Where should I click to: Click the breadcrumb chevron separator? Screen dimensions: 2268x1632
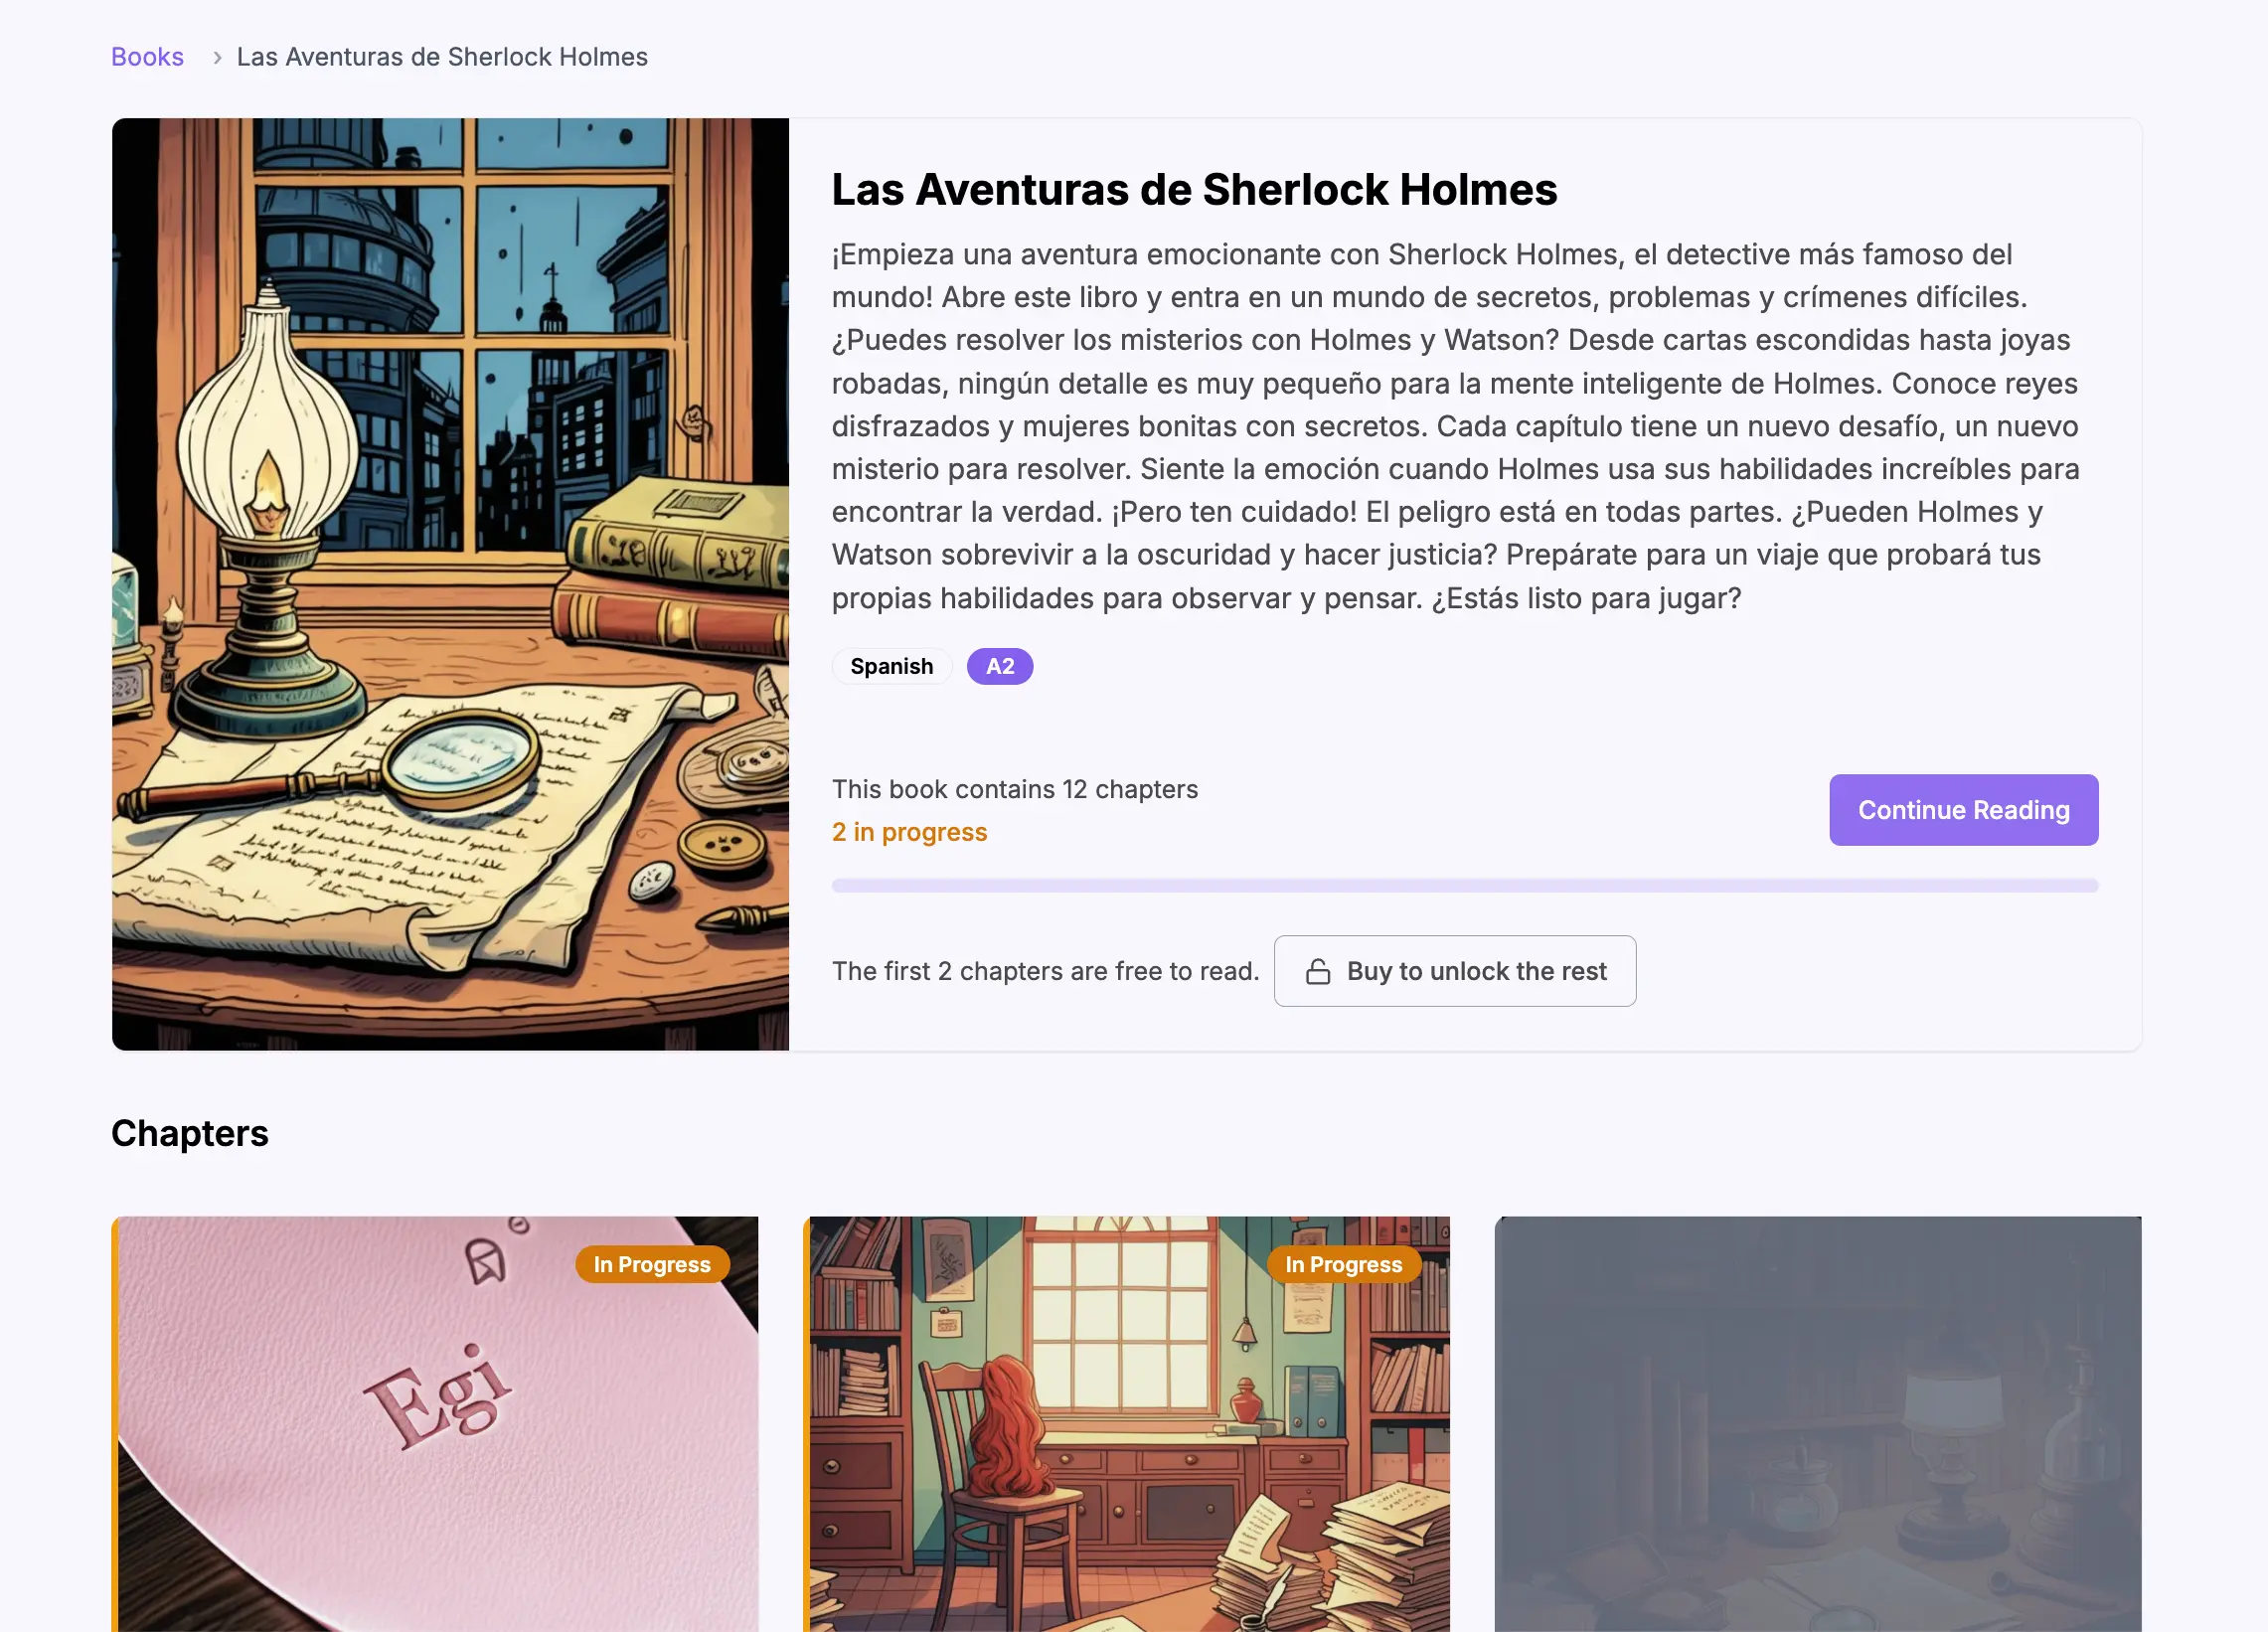pos(216,58)
